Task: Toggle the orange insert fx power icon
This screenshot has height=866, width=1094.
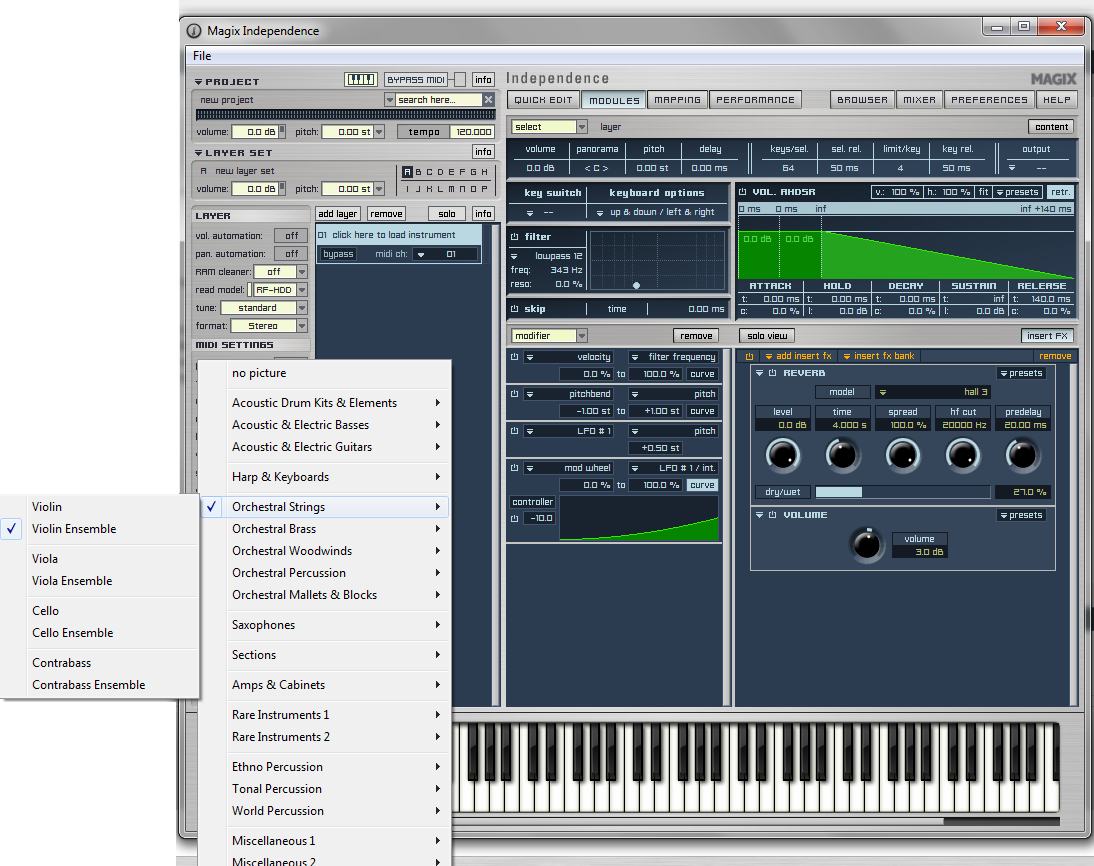Action: [x=749, y=356]
